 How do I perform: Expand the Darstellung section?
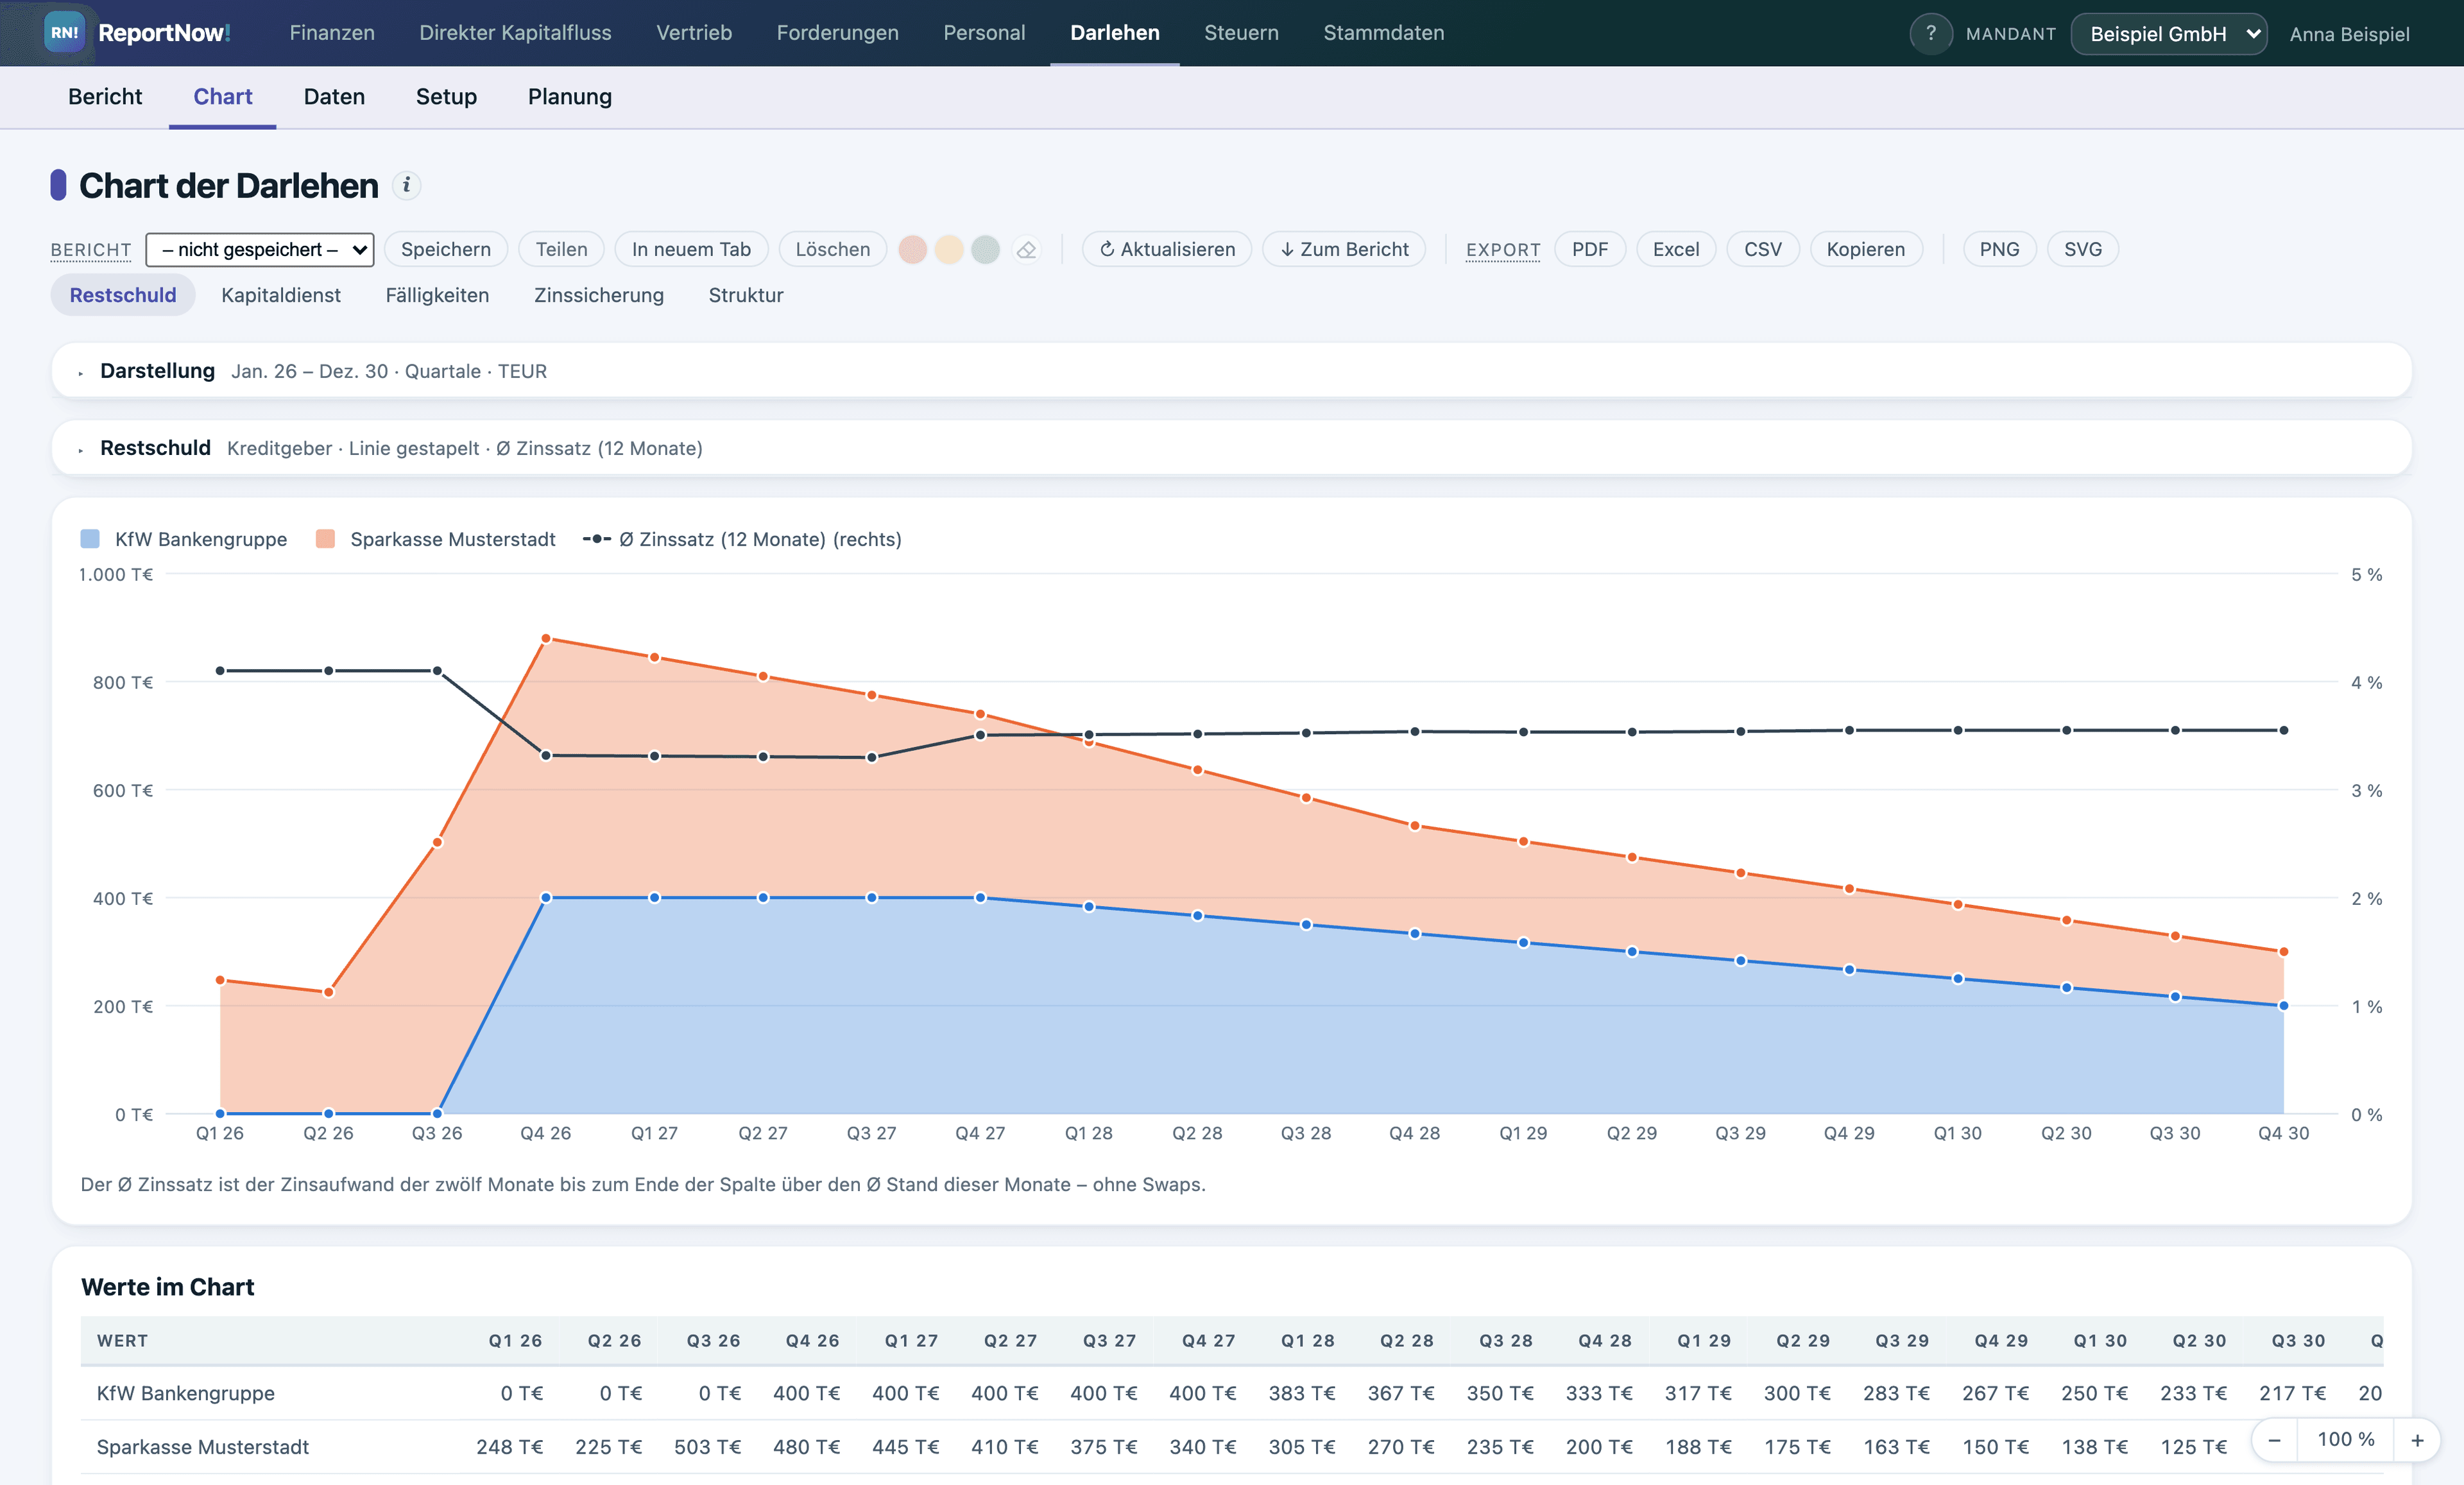[x=1232, y=371]
